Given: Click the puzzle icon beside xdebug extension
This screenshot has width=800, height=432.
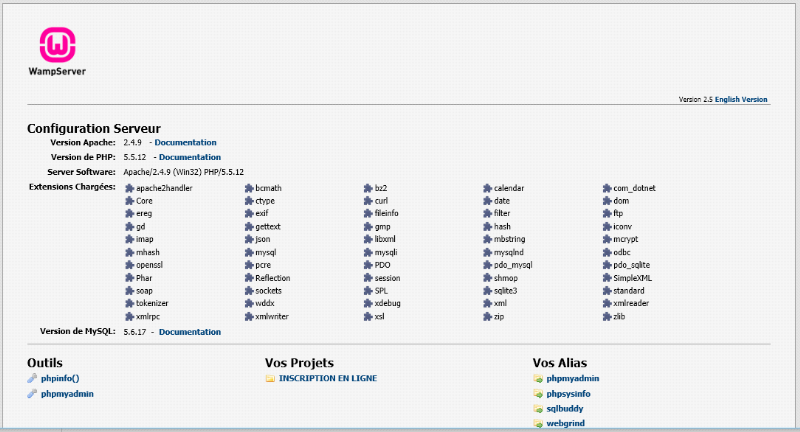Looking at the screenshot, I should (x=368, y=303).
